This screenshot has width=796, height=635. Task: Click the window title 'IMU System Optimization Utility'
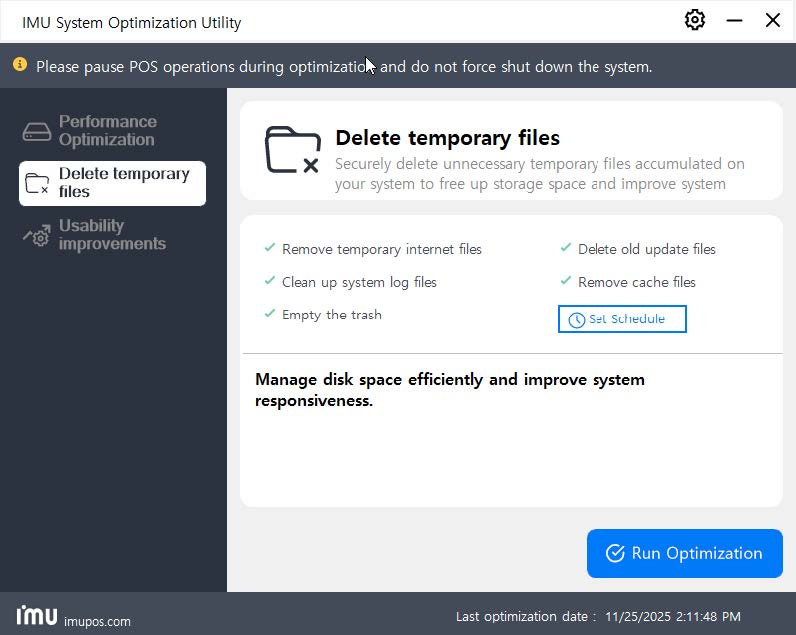click(x=131, y=23)
